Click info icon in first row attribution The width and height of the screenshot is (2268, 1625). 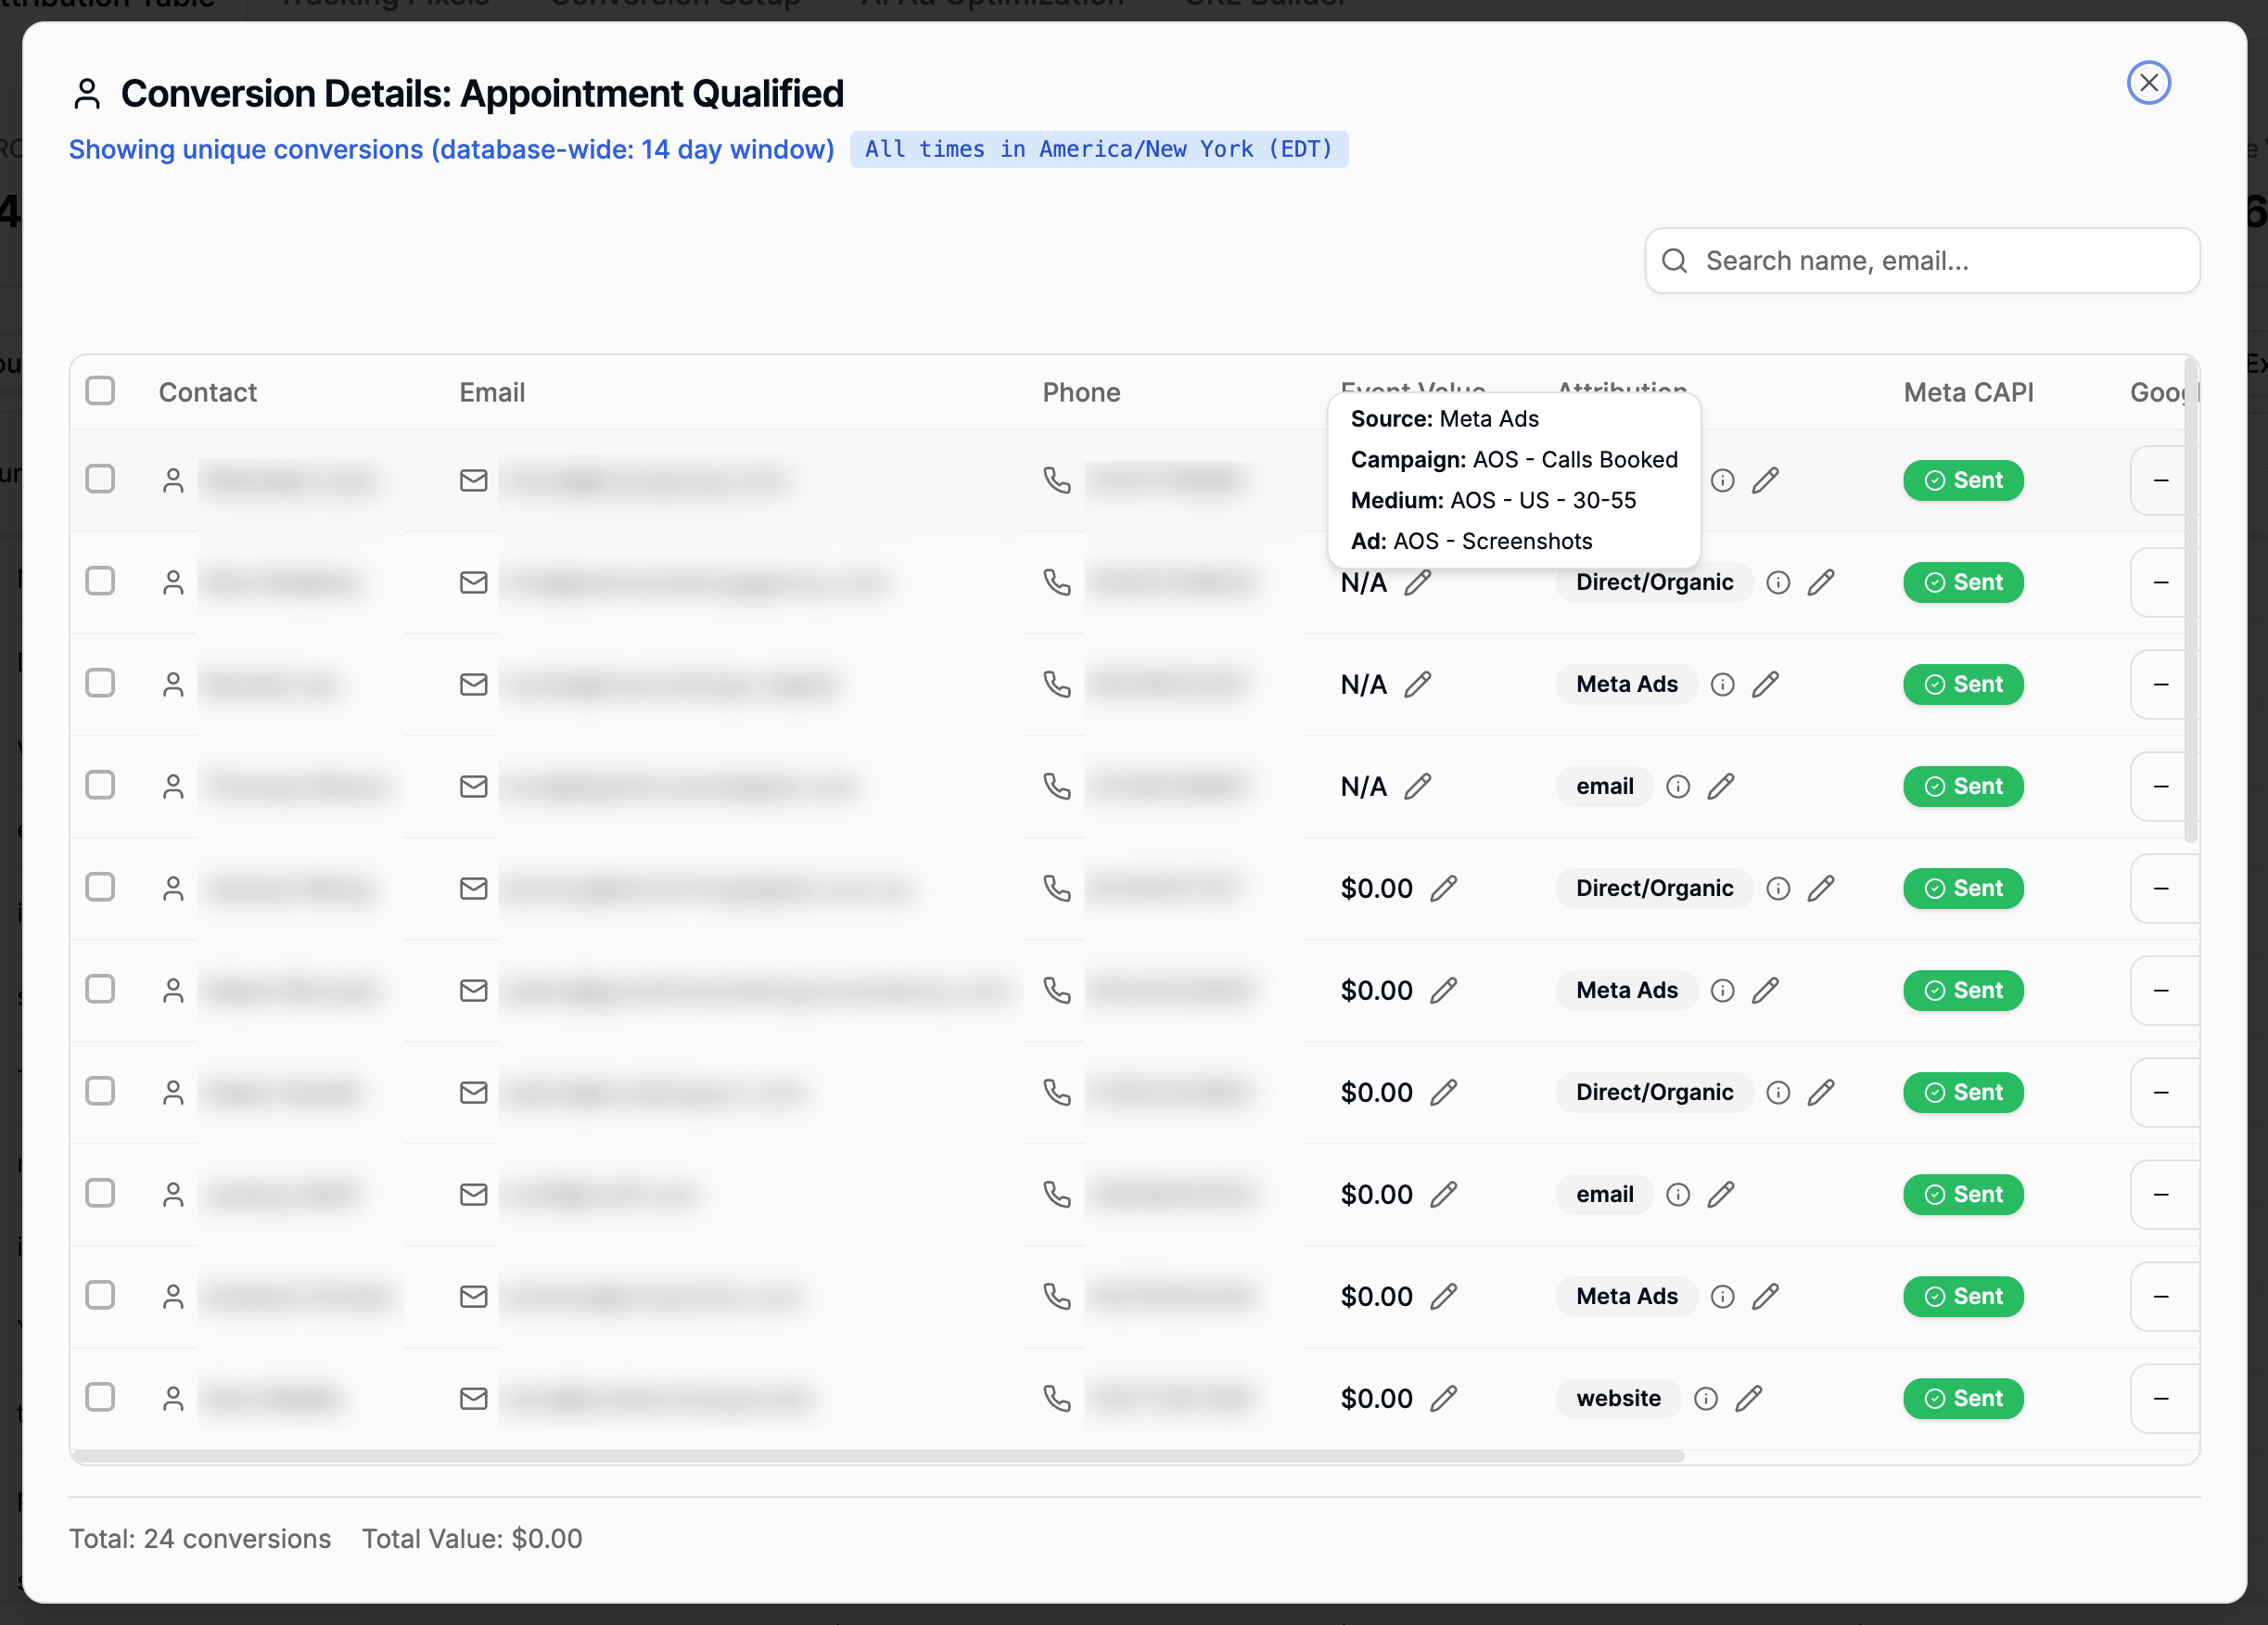point(1722,480)
